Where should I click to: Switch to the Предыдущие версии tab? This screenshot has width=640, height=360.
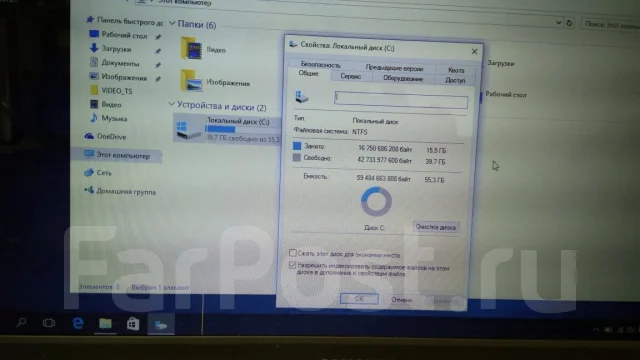click(x=394, y=68)
